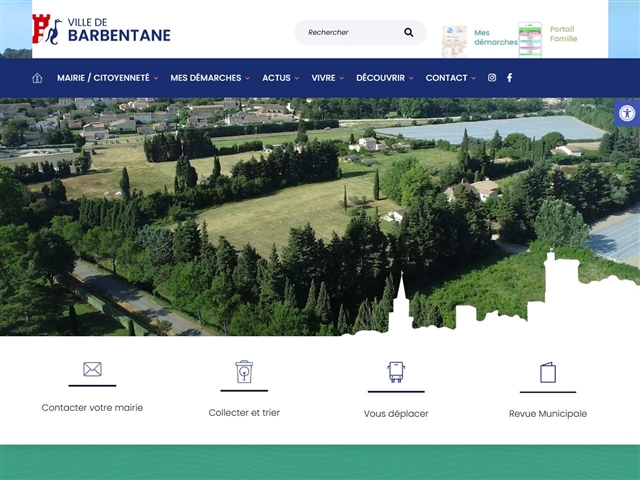Image resolution: width=640 pixels, height=480 pixels.
Task: Select the Découvrir menu item
Action: pos(384,78)
